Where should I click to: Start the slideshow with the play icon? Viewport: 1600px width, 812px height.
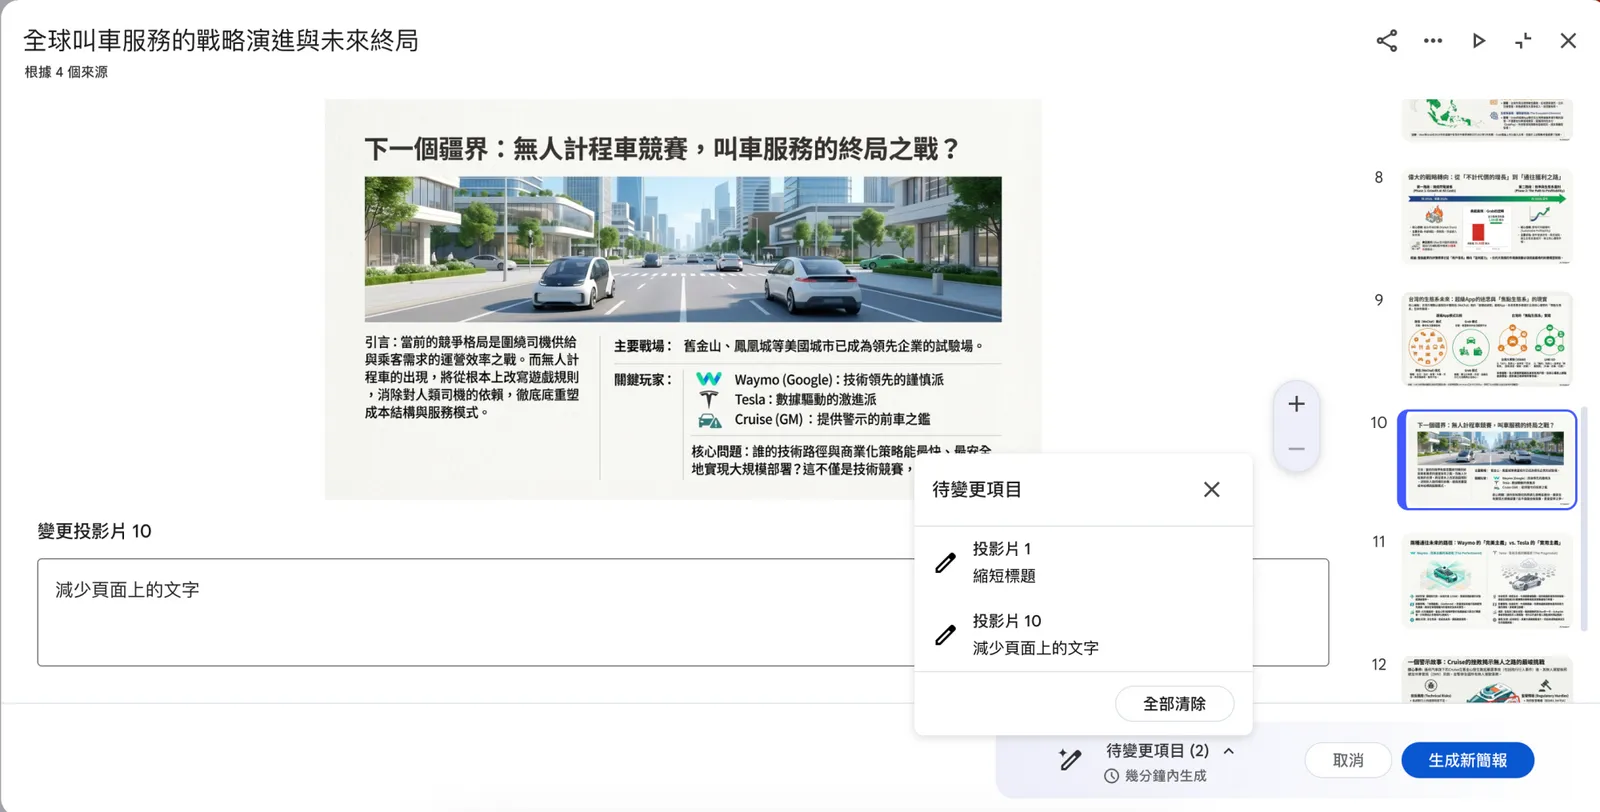click(x=1478, y=41)
